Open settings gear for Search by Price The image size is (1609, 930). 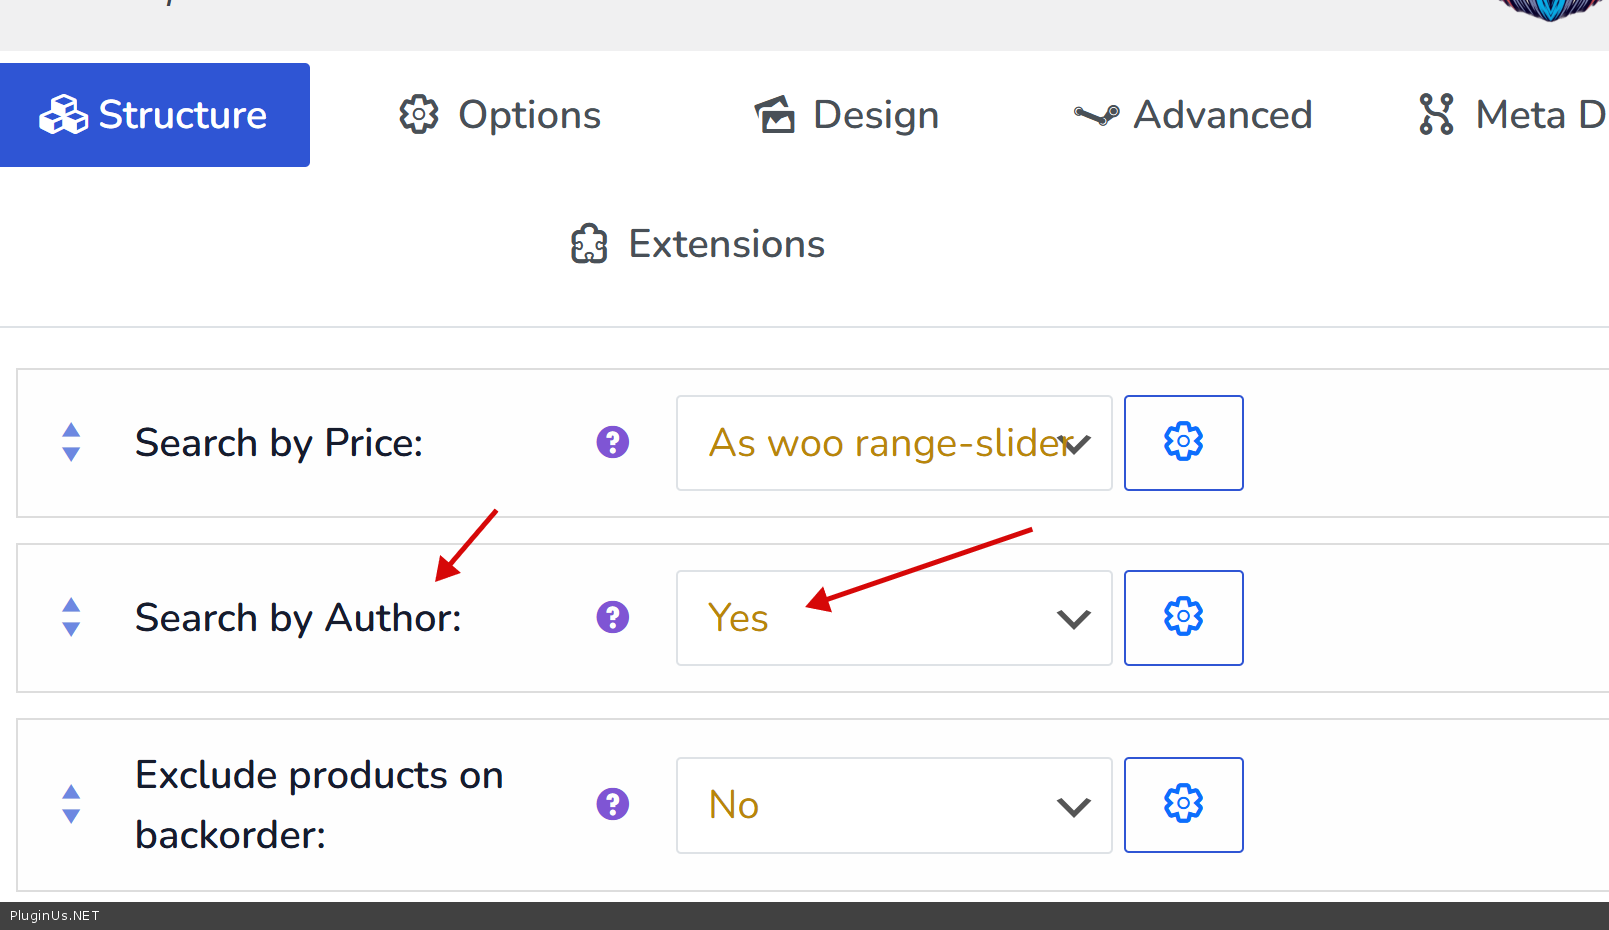pos(1183,442)
